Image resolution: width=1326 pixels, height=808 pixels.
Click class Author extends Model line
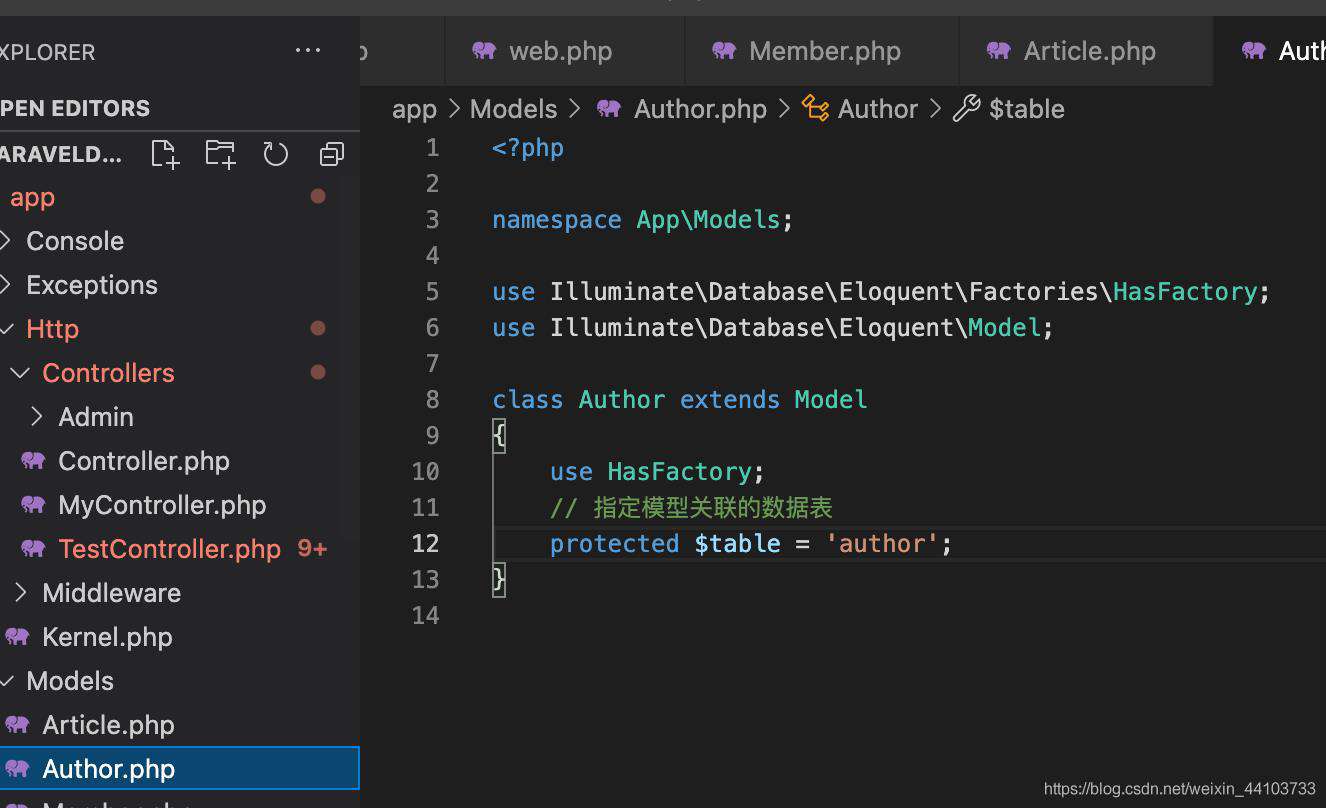pyautogui.click(x=680, y=399)
